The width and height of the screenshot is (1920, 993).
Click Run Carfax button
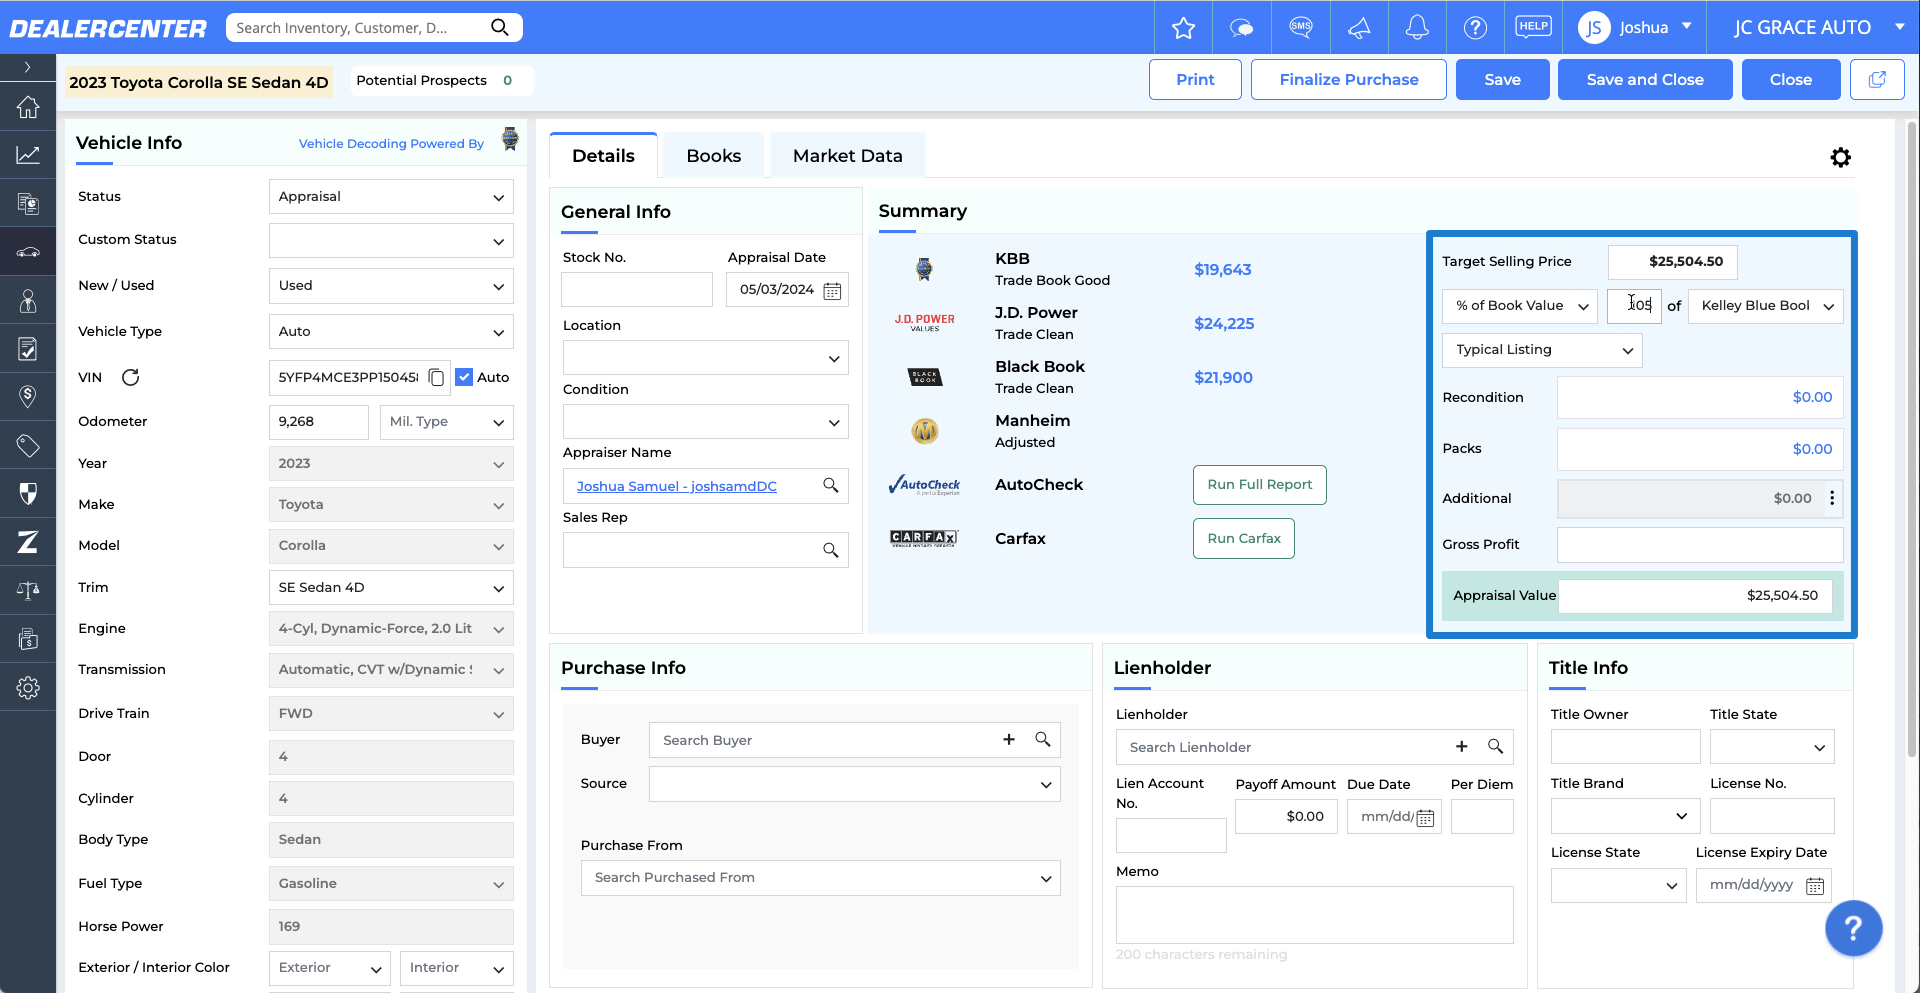(x=1243, y=539)
